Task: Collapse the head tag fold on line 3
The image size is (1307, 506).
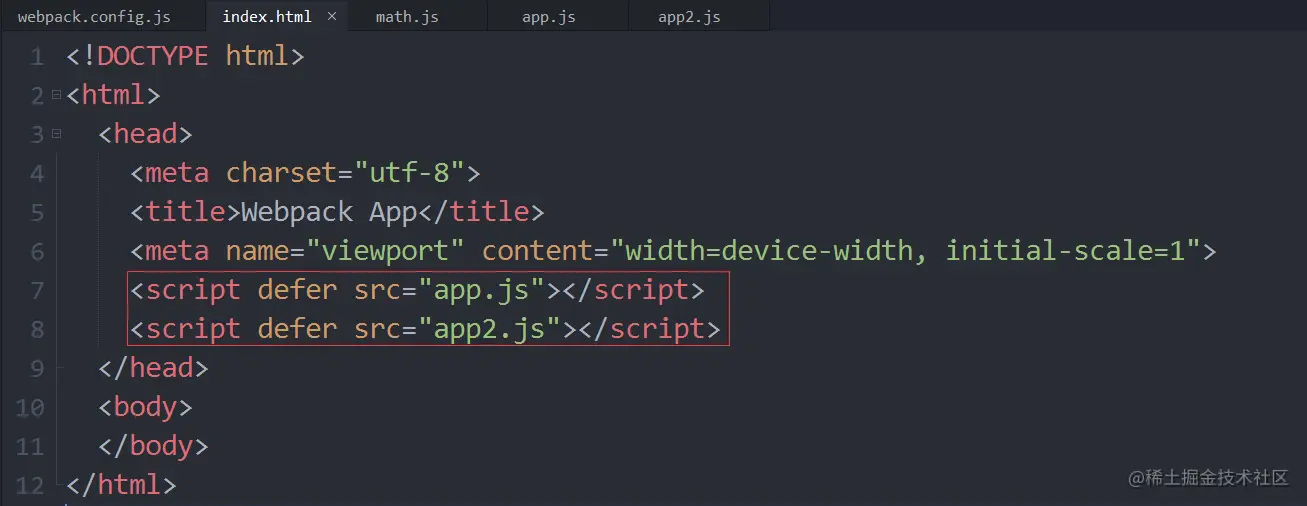Action: point(56,134)
